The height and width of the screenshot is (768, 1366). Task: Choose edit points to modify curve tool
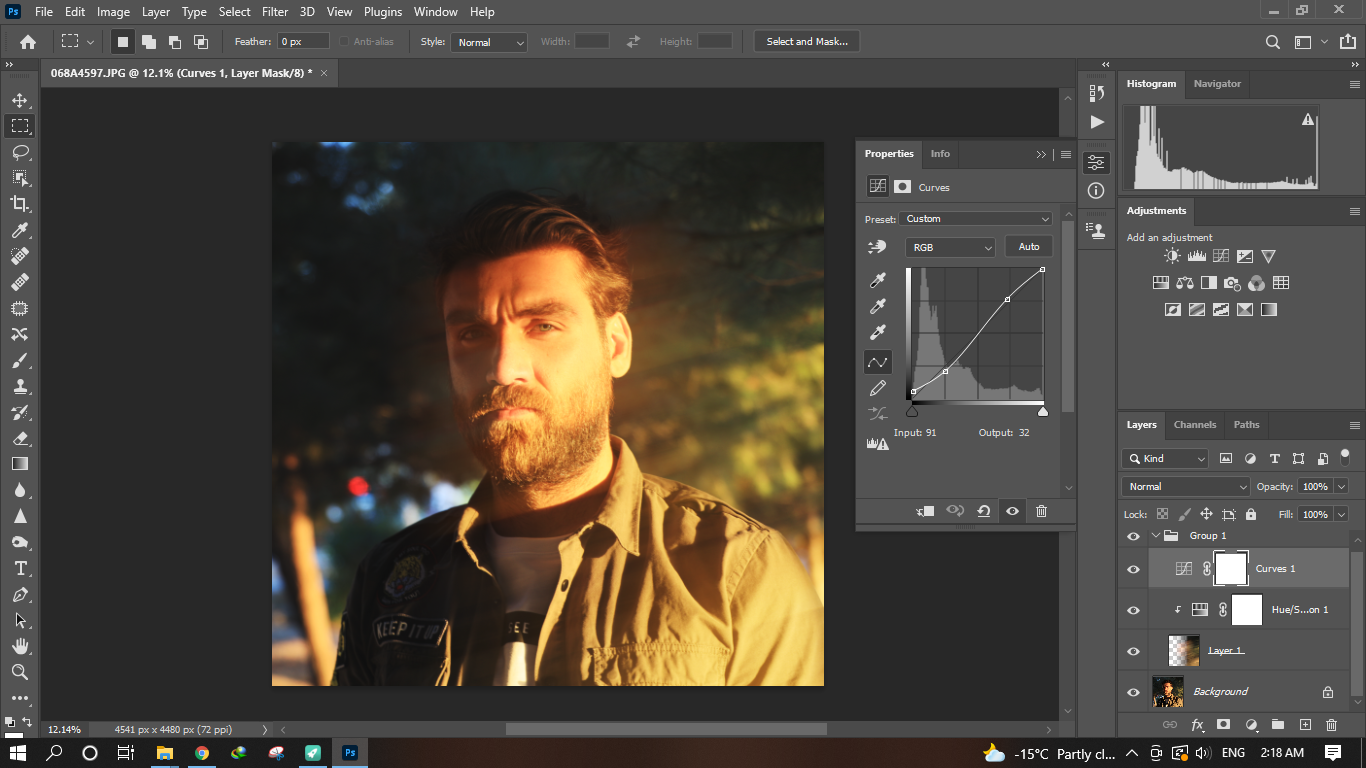pos(878,362)
